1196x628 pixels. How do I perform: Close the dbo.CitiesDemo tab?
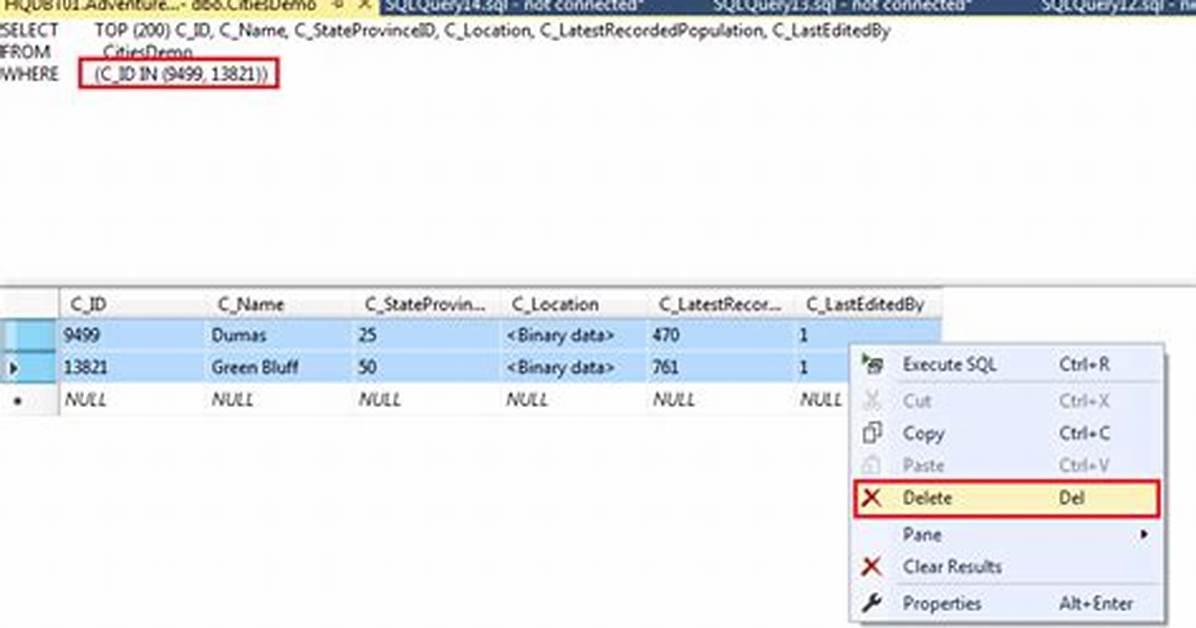pos(365,5)
